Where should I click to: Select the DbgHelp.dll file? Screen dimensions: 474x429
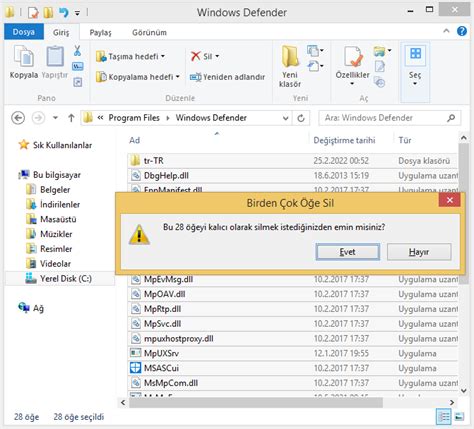[293, 176]
